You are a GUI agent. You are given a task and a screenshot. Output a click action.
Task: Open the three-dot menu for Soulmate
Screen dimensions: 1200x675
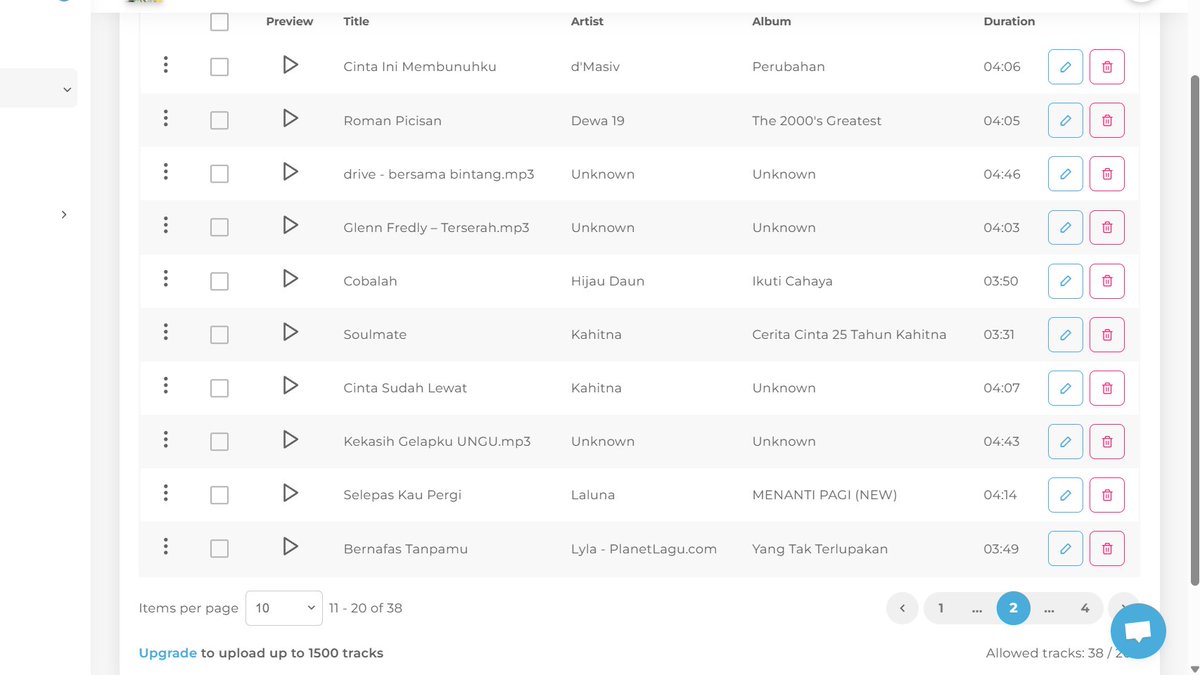tap(165, 332)
